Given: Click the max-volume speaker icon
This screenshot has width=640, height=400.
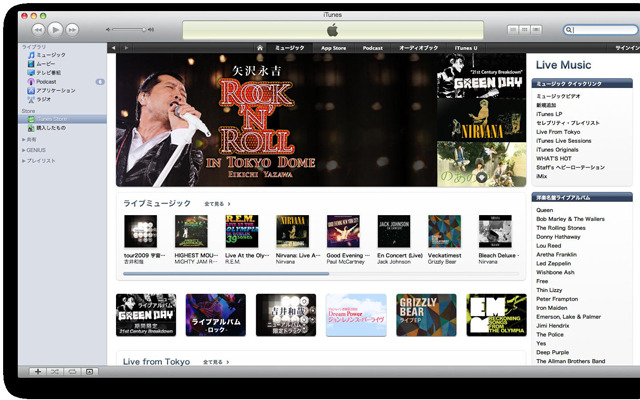Looking at the screenshot, I should pyautogui.click(x=151, y=30).
